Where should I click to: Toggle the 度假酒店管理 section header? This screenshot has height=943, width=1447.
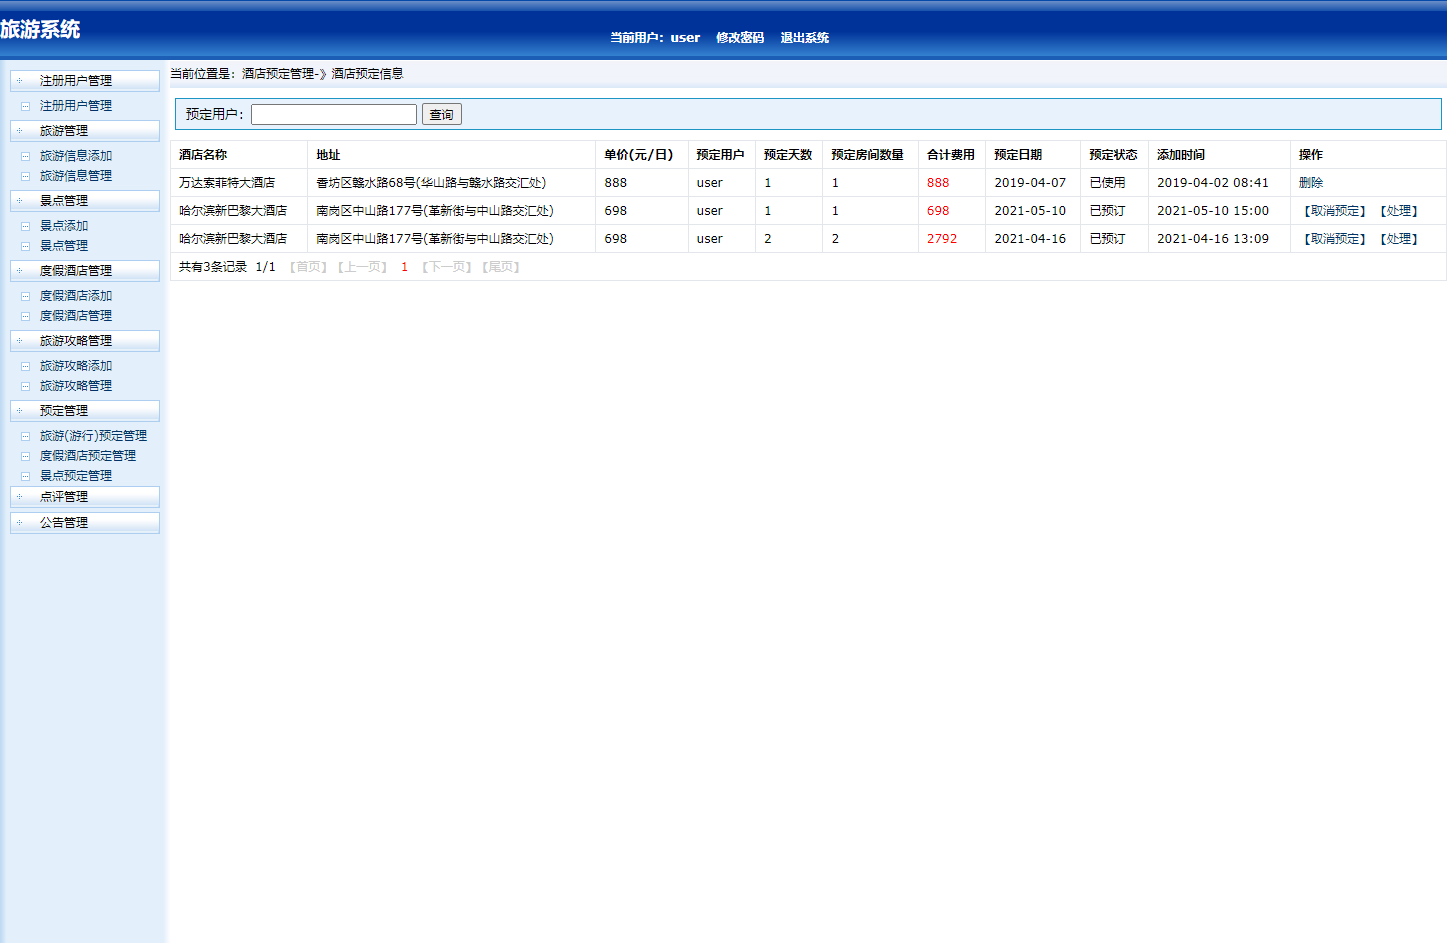pyautogui.click(x=84, y=271)
